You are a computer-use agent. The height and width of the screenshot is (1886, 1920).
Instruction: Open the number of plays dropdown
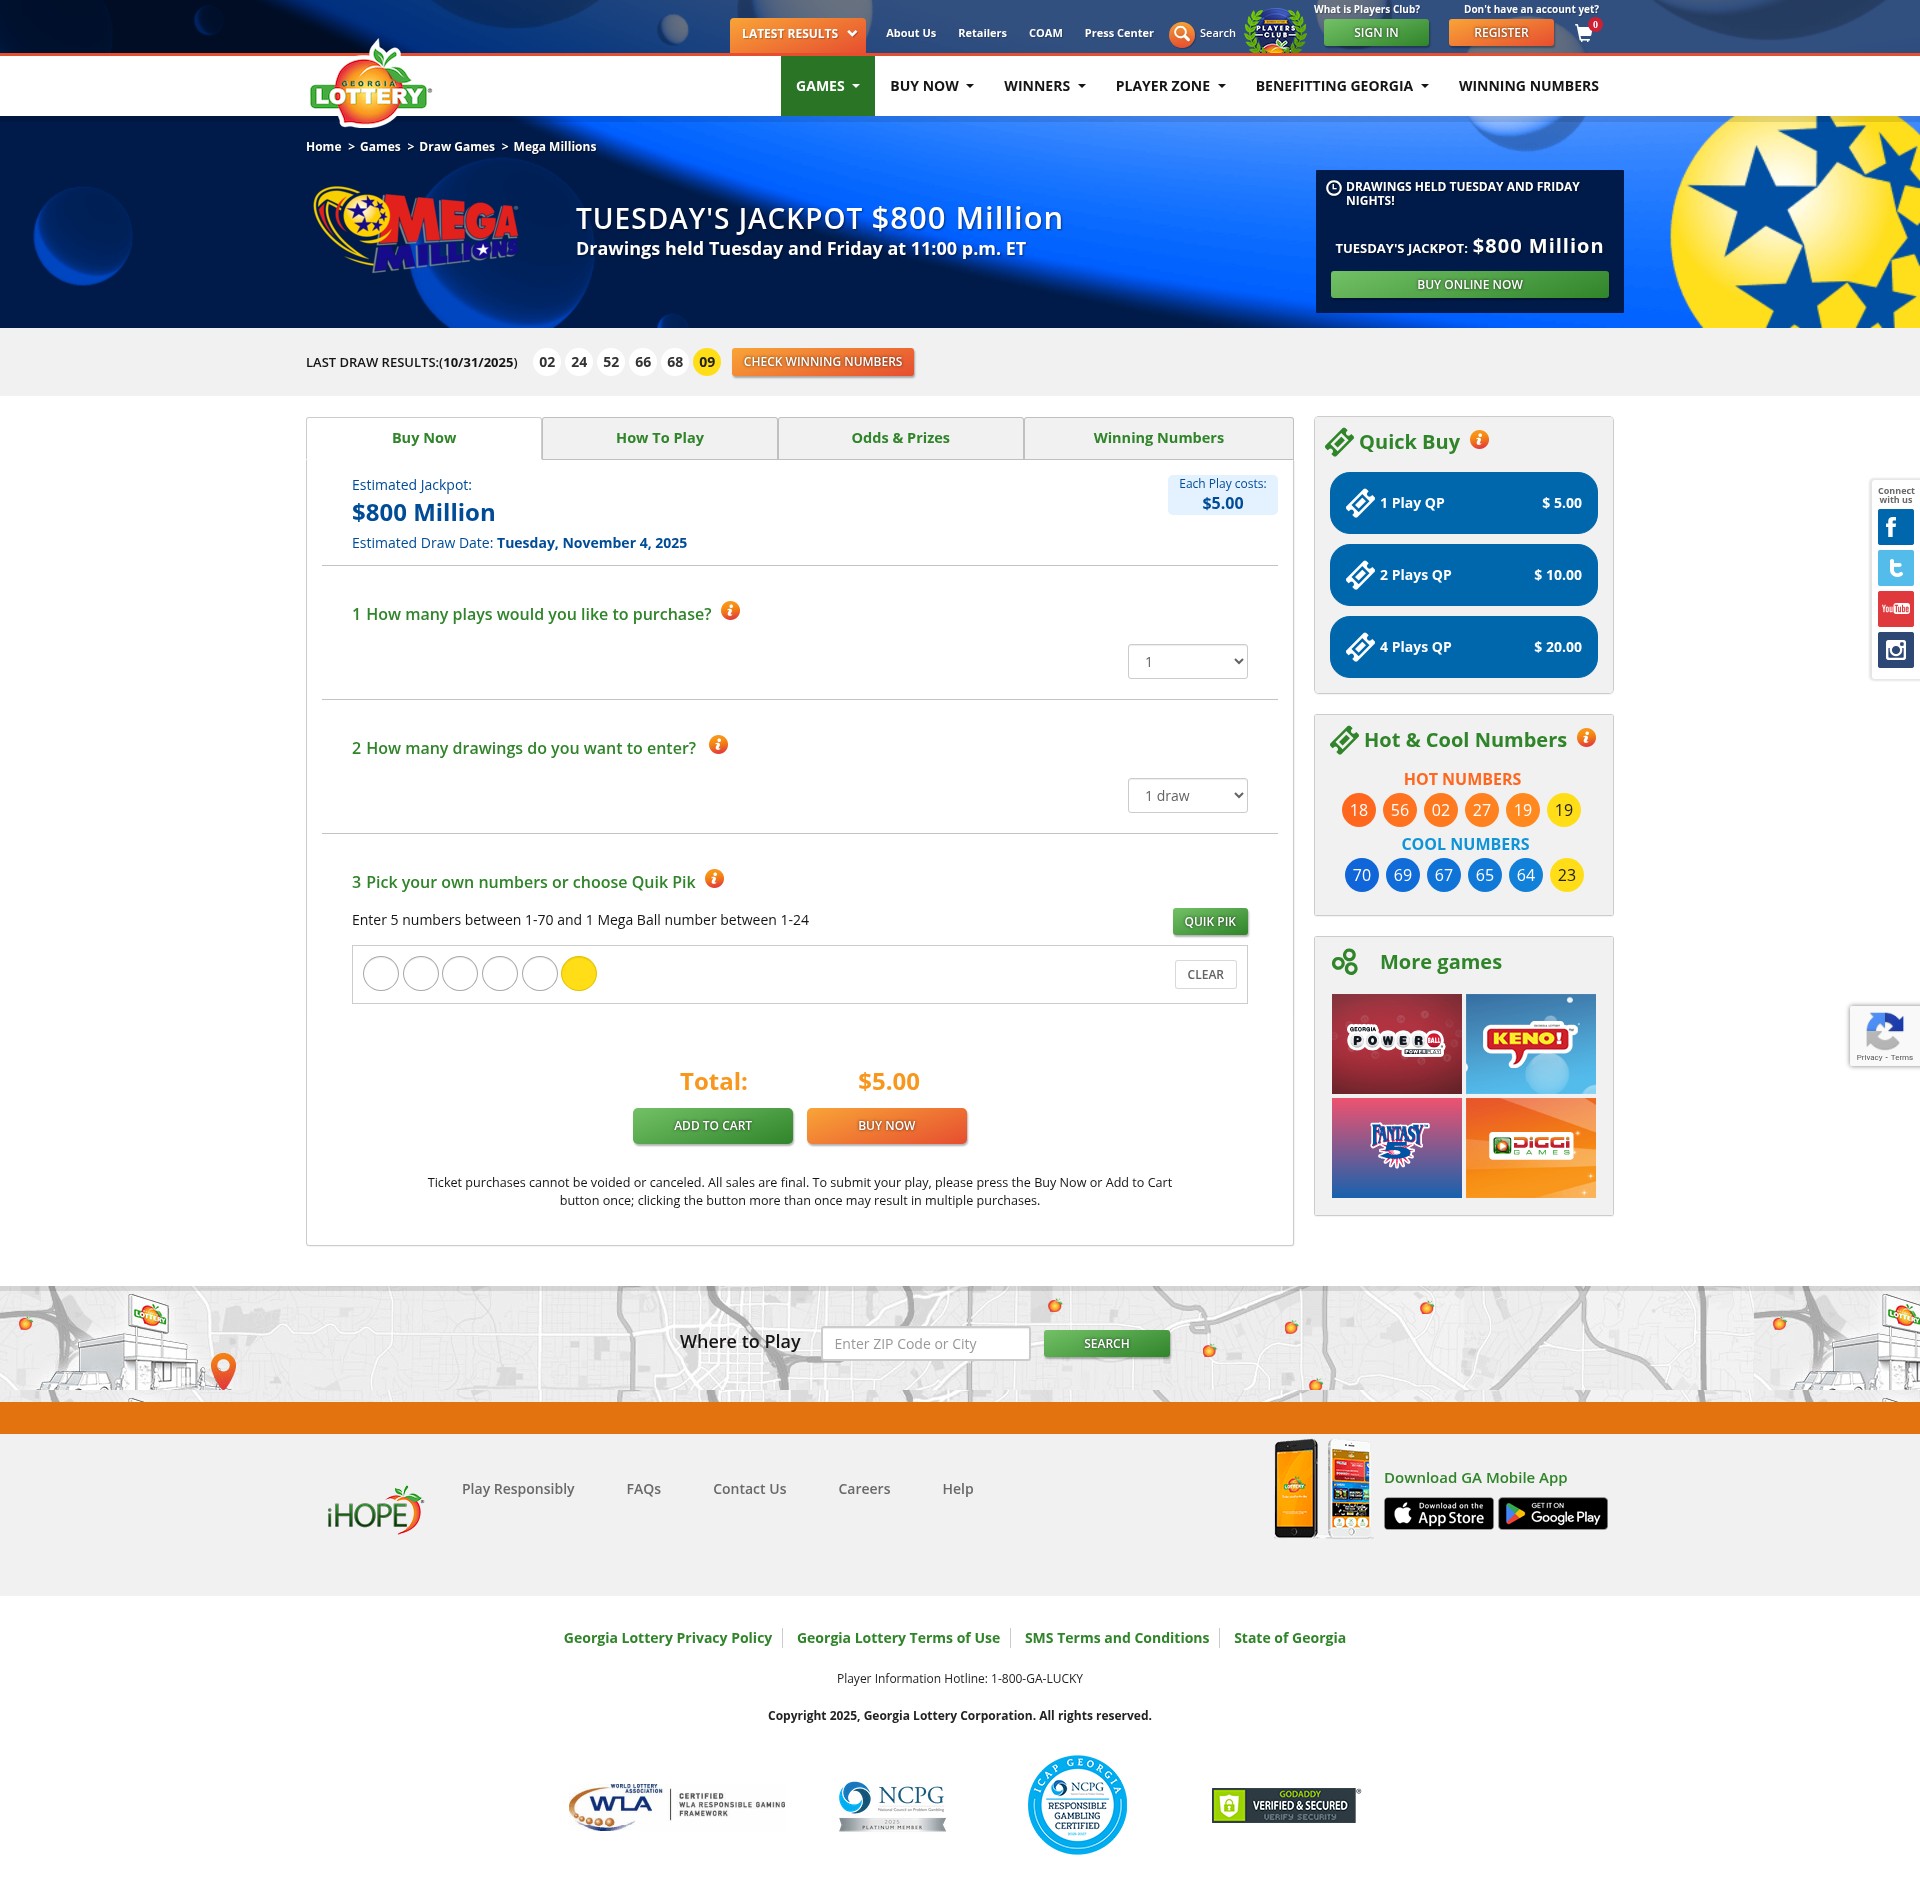[1188, 661]
